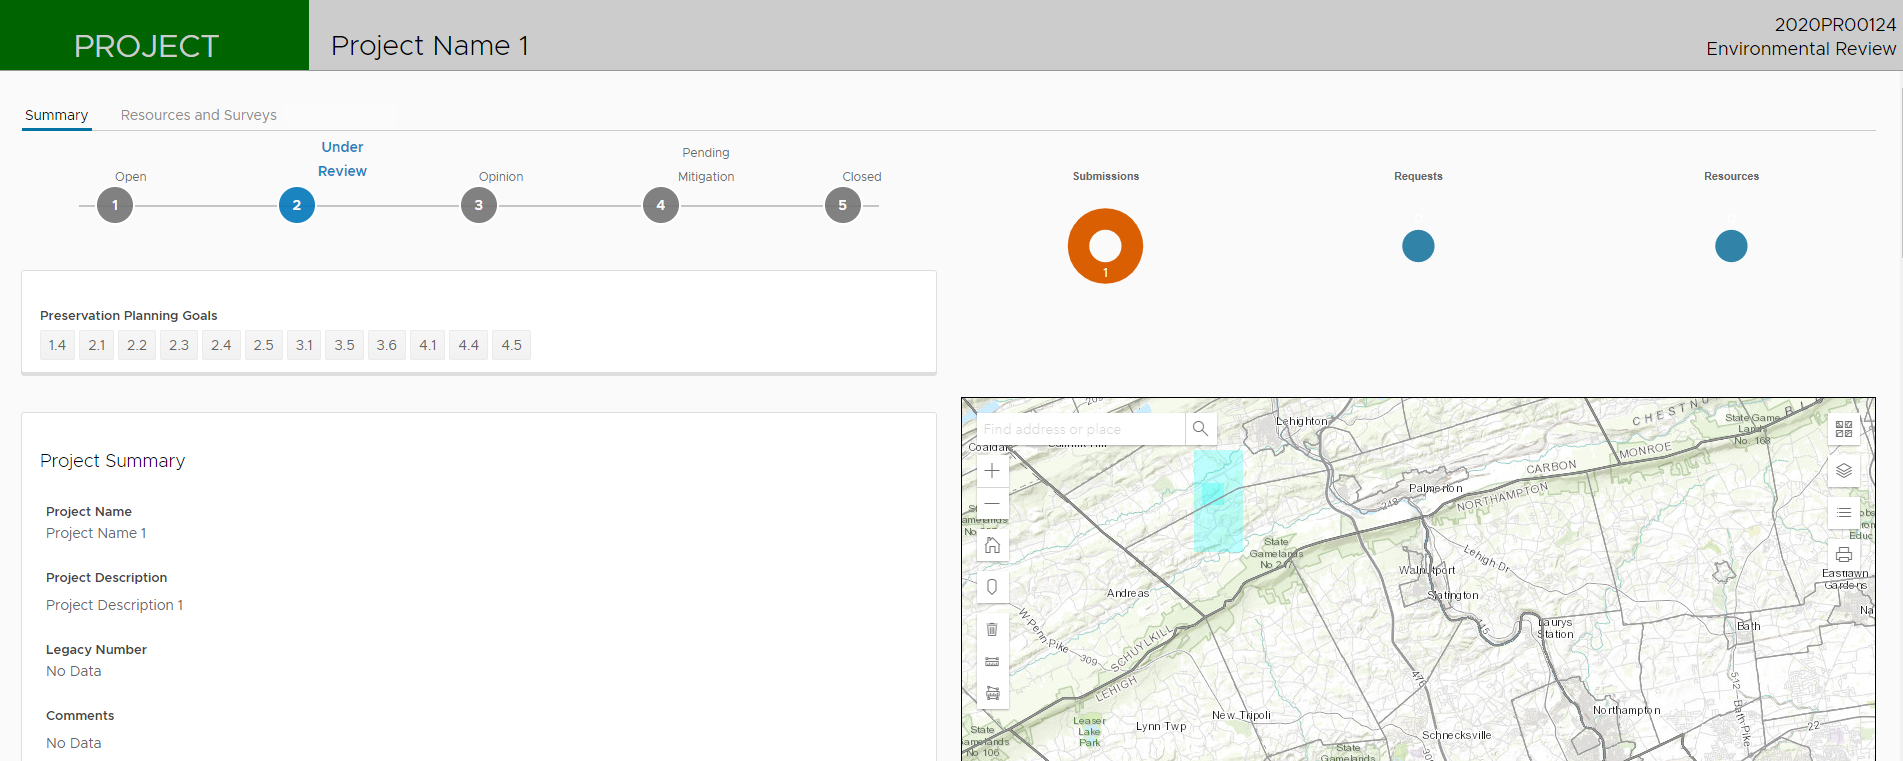Reset map to home extent

coord(992,545)
